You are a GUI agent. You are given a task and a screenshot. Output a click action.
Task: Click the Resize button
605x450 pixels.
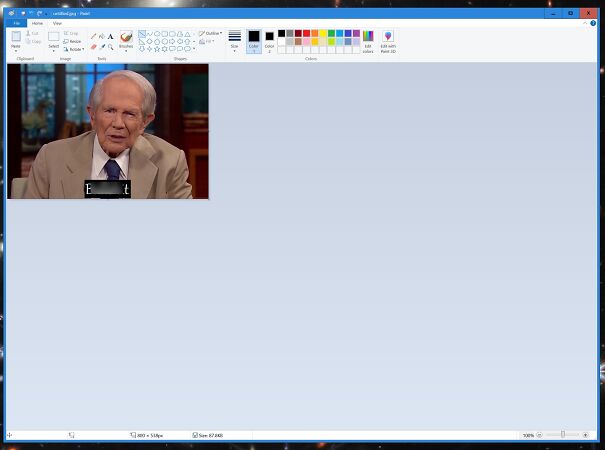(x=73, y=41)
